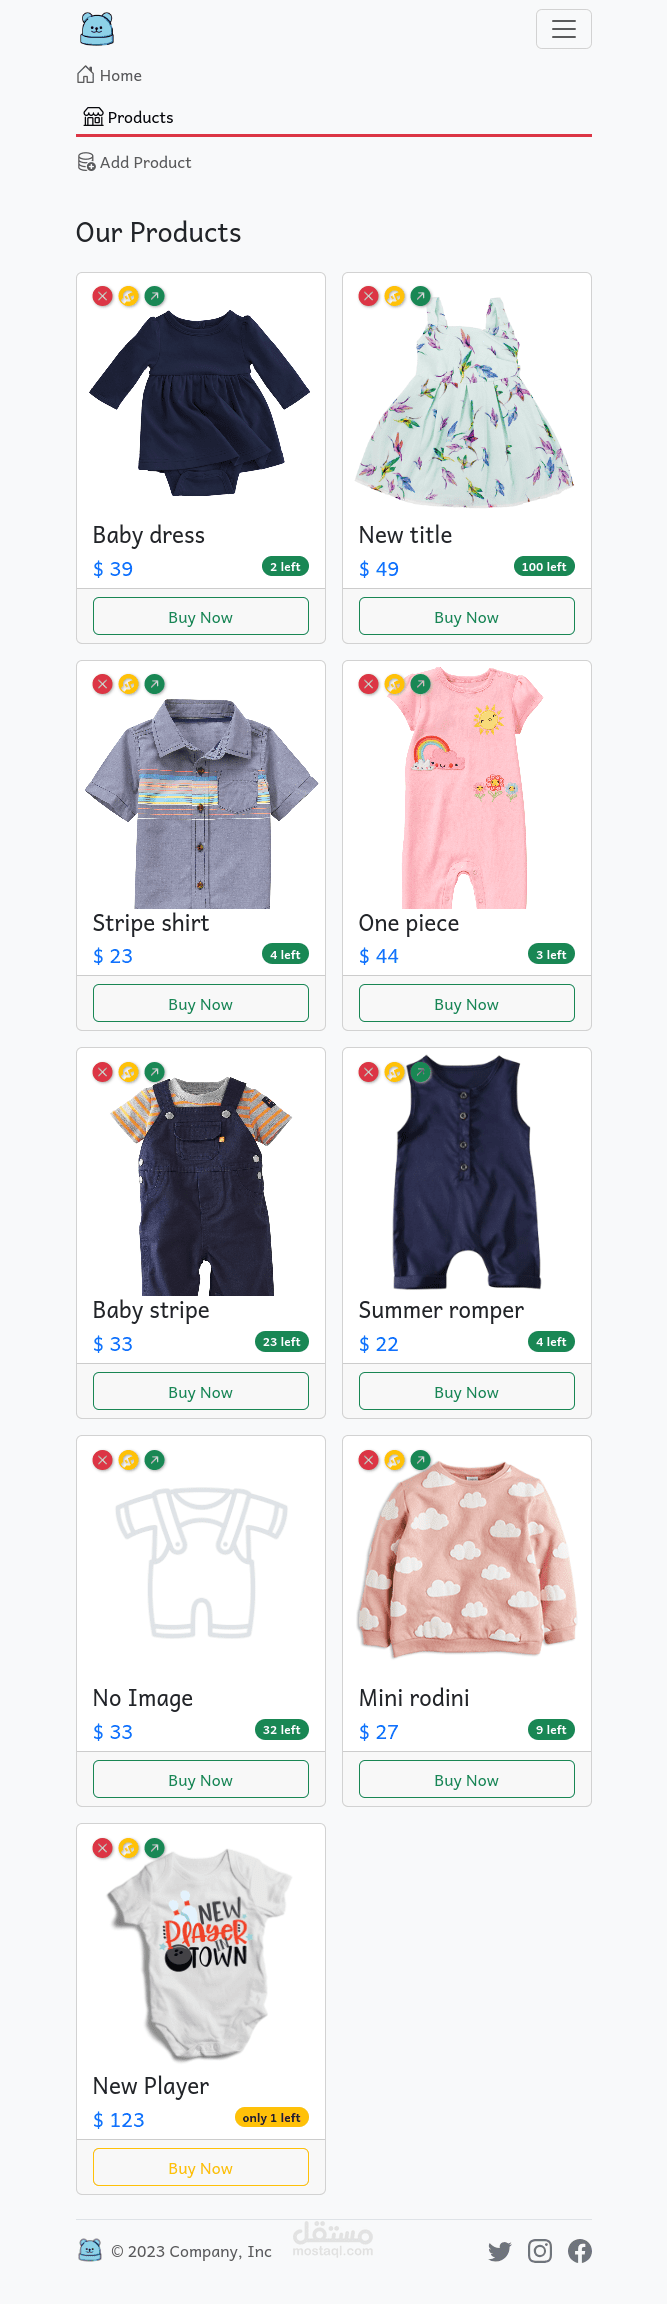This screenshot has width=667, height=2304.
Task: Edit the Baby stripe product (yellow icon)
Action: [129, 1072]
